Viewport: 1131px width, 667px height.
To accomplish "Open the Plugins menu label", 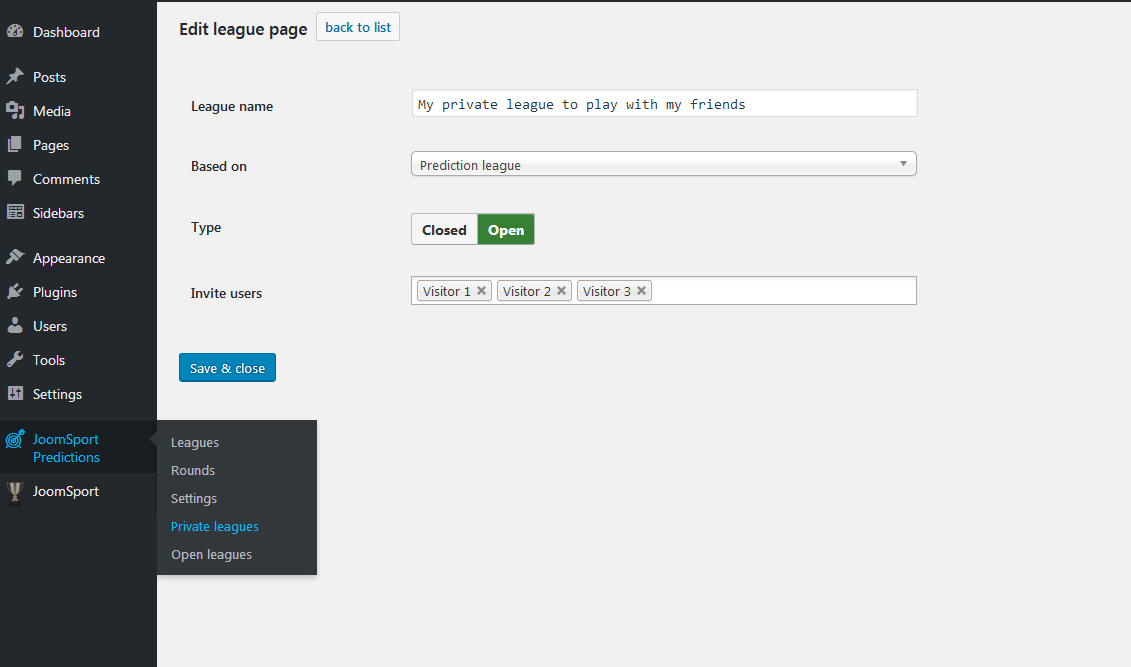I will (55, 292).
